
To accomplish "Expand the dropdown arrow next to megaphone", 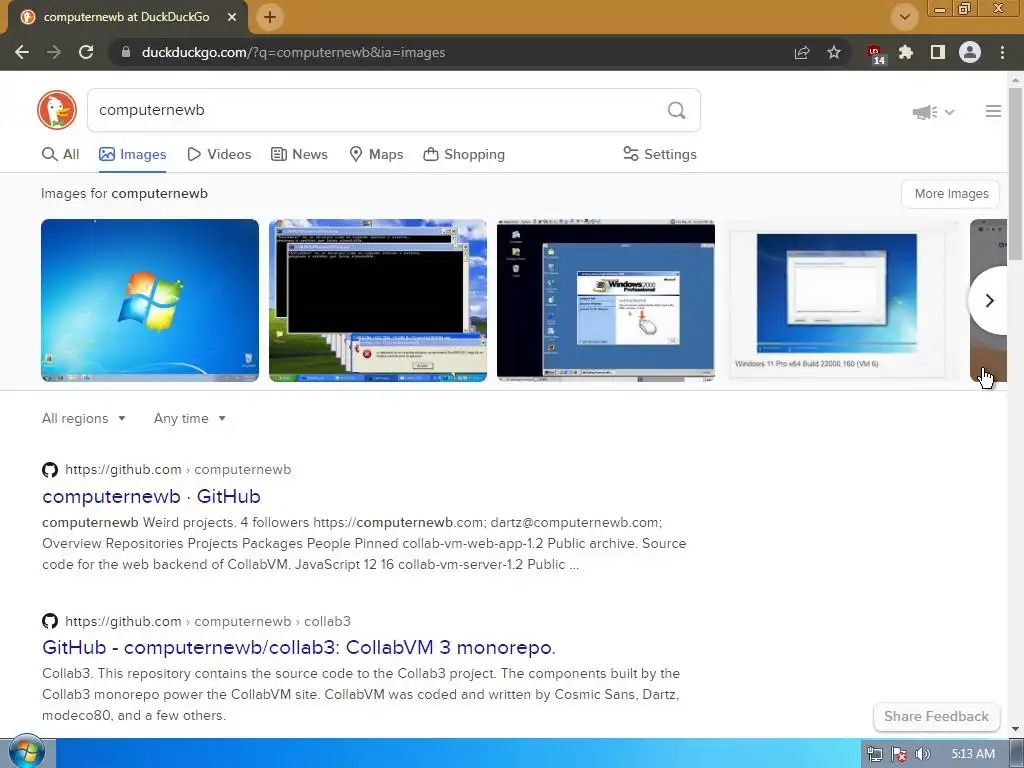I will [950, 112].
